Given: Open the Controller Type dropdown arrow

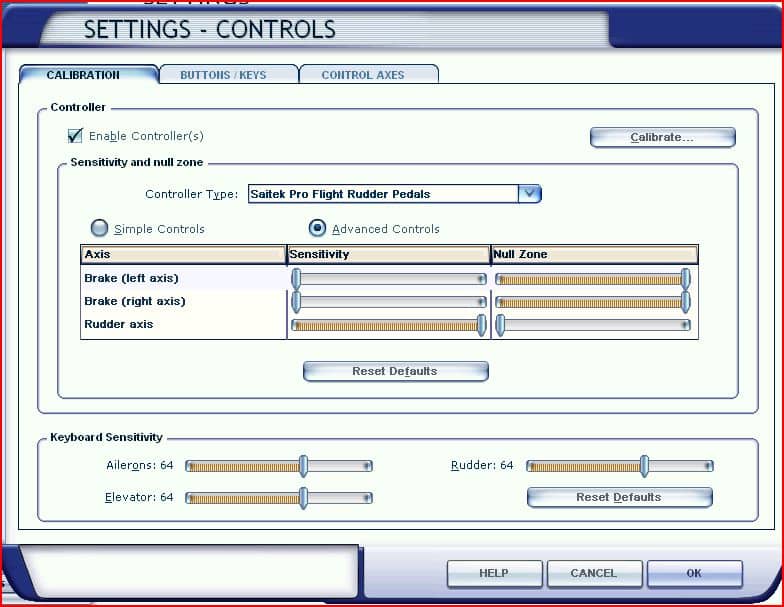Looking at the screenshot, I should (x=529, y=194).
